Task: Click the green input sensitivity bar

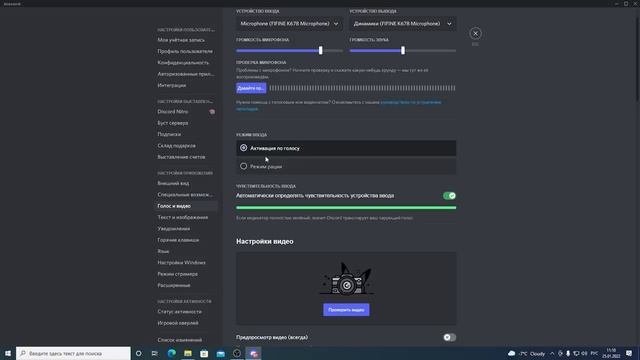Action: tap(346, 208)
